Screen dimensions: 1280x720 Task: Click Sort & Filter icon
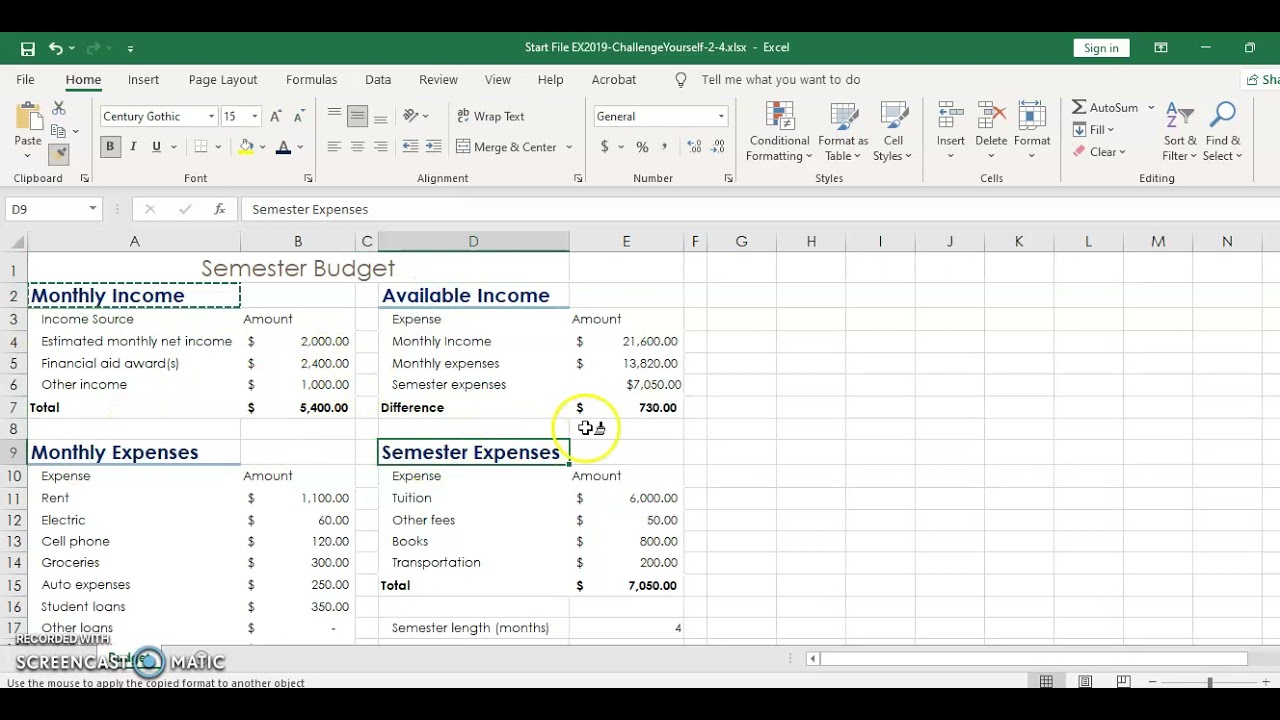[x=1180, y=131]
